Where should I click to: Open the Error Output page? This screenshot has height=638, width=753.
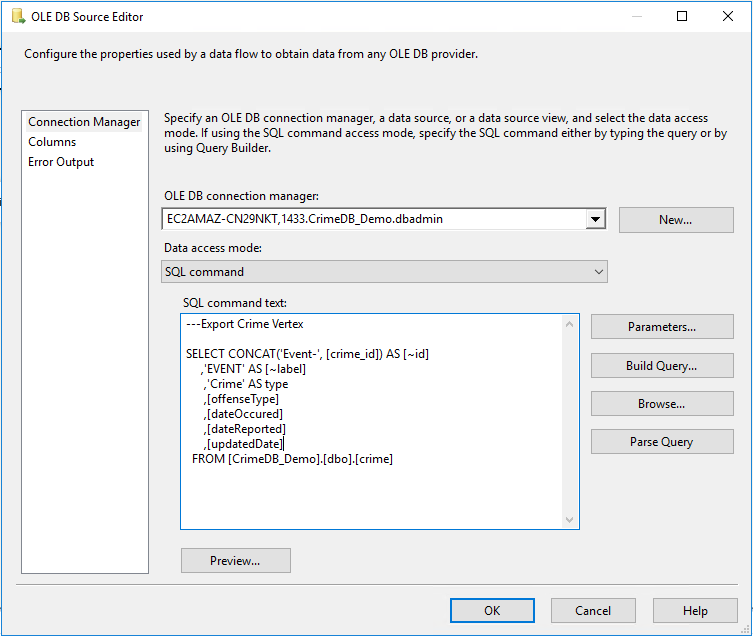tap(61, 162)
